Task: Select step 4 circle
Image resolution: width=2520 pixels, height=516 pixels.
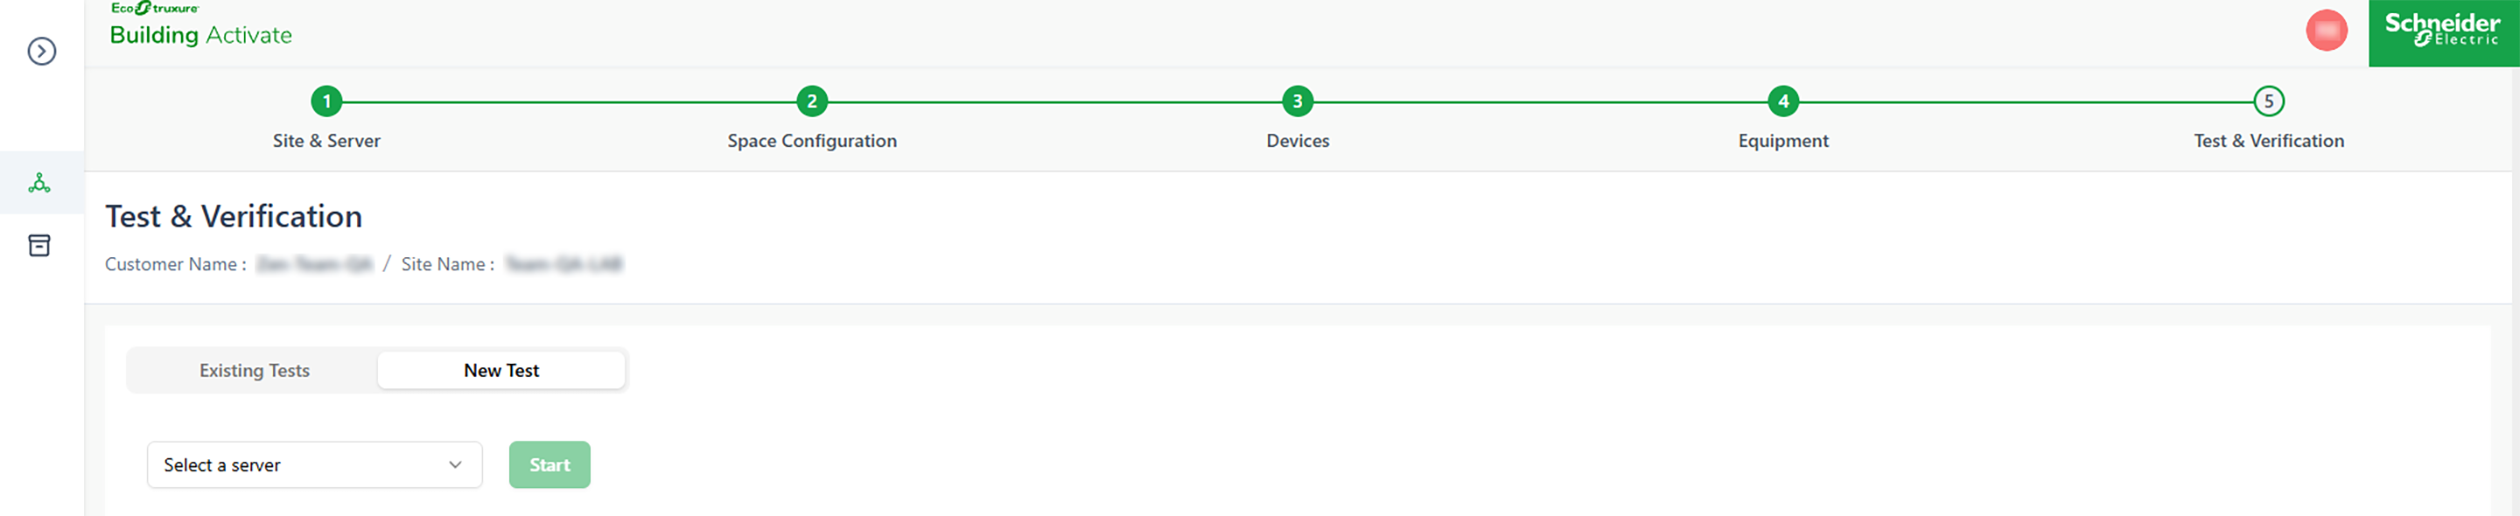Action: (1783, 101)
